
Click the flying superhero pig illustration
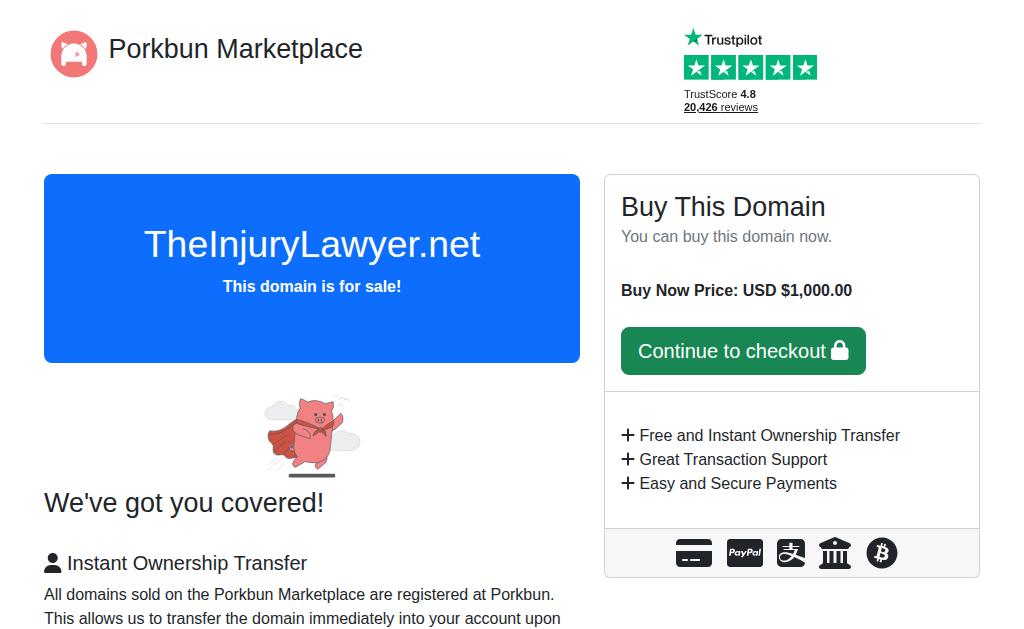(x=312, y=436)
